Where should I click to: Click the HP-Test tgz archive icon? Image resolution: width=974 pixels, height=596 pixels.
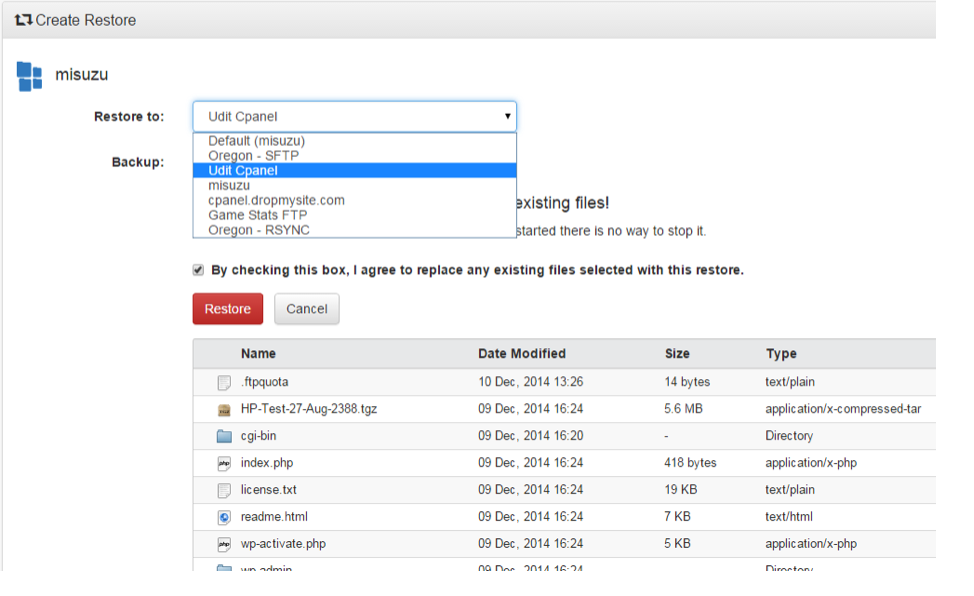[x=224, y=409]
